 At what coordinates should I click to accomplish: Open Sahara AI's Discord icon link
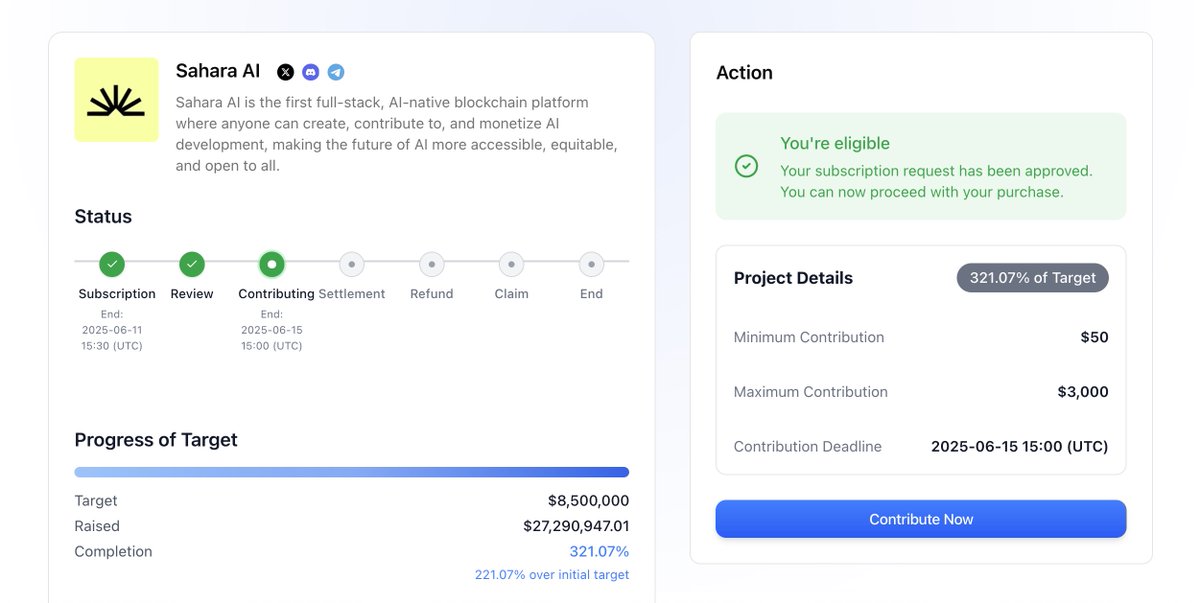pyautogui.click(x=311, y=72)
